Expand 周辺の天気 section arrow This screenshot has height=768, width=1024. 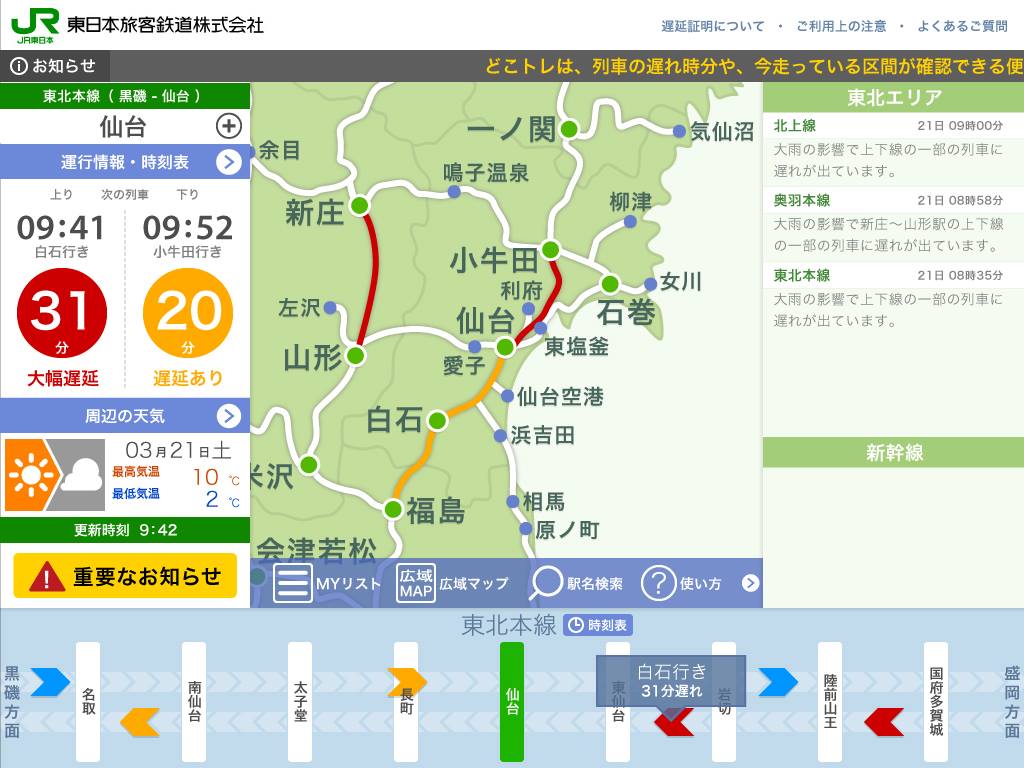229,416
